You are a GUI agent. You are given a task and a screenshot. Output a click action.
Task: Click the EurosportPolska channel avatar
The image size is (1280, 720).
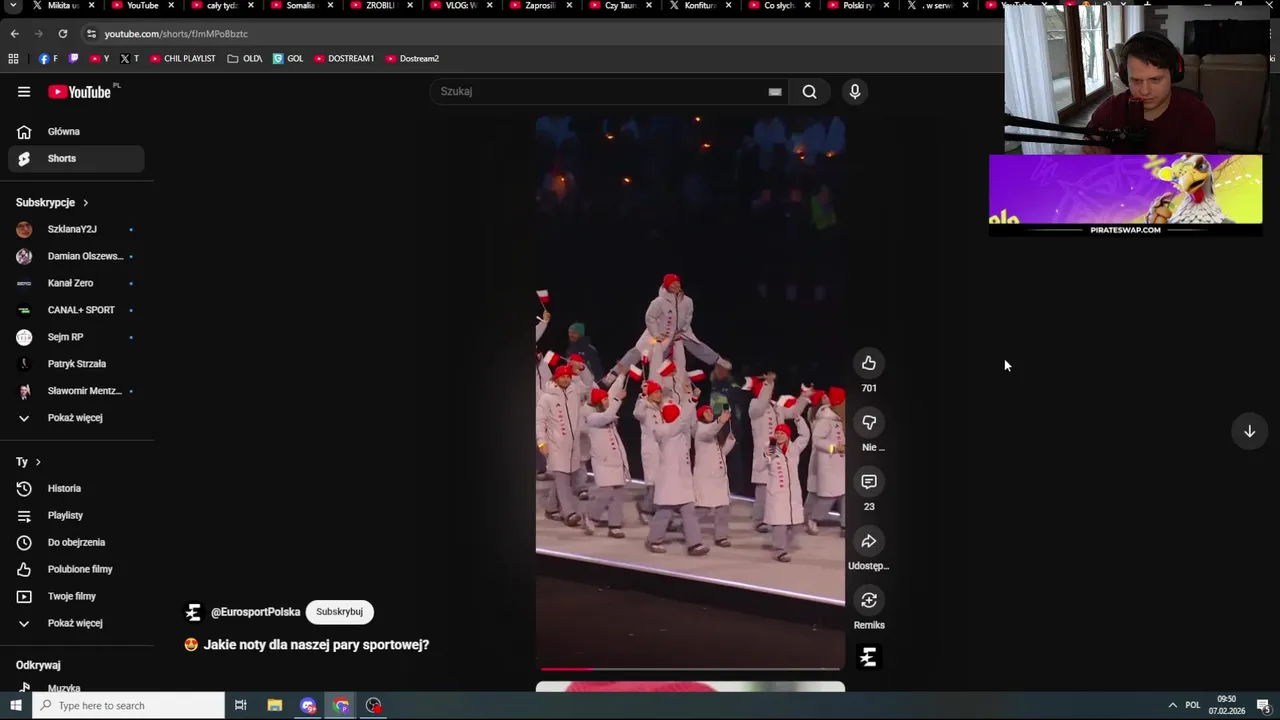[x=193, y=612]
